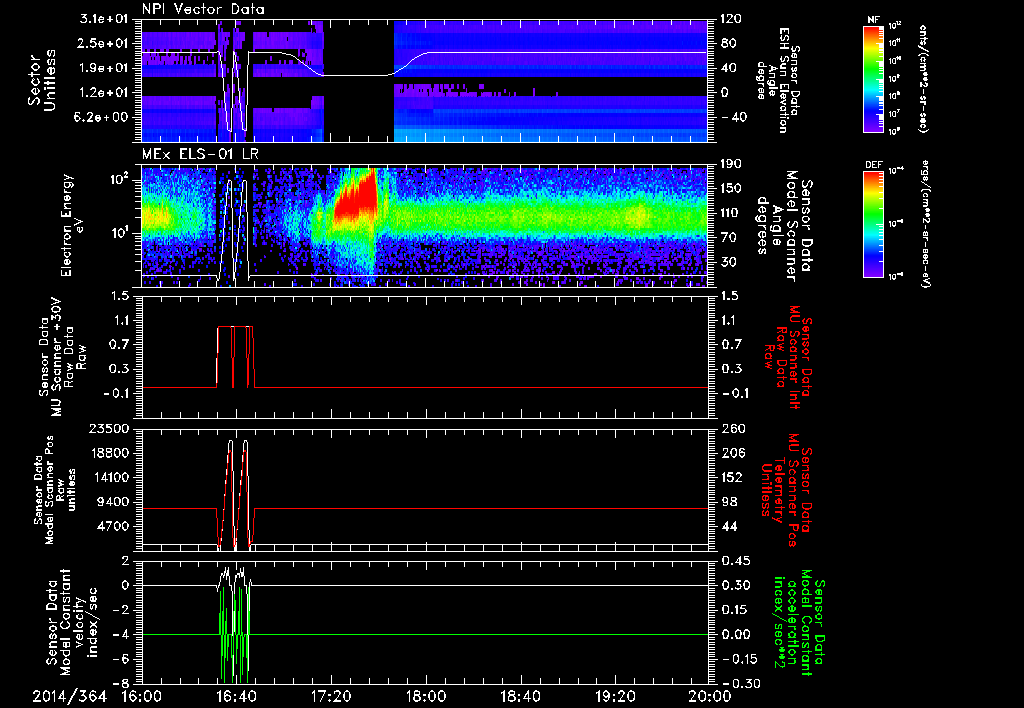Click the 16:40 time axis tick label

236,696
